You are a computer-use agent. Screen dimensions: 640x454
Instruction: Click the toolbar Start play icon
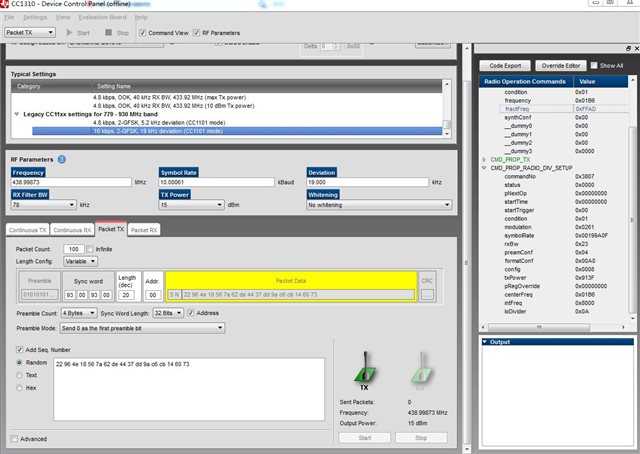[x=69, y=32]
